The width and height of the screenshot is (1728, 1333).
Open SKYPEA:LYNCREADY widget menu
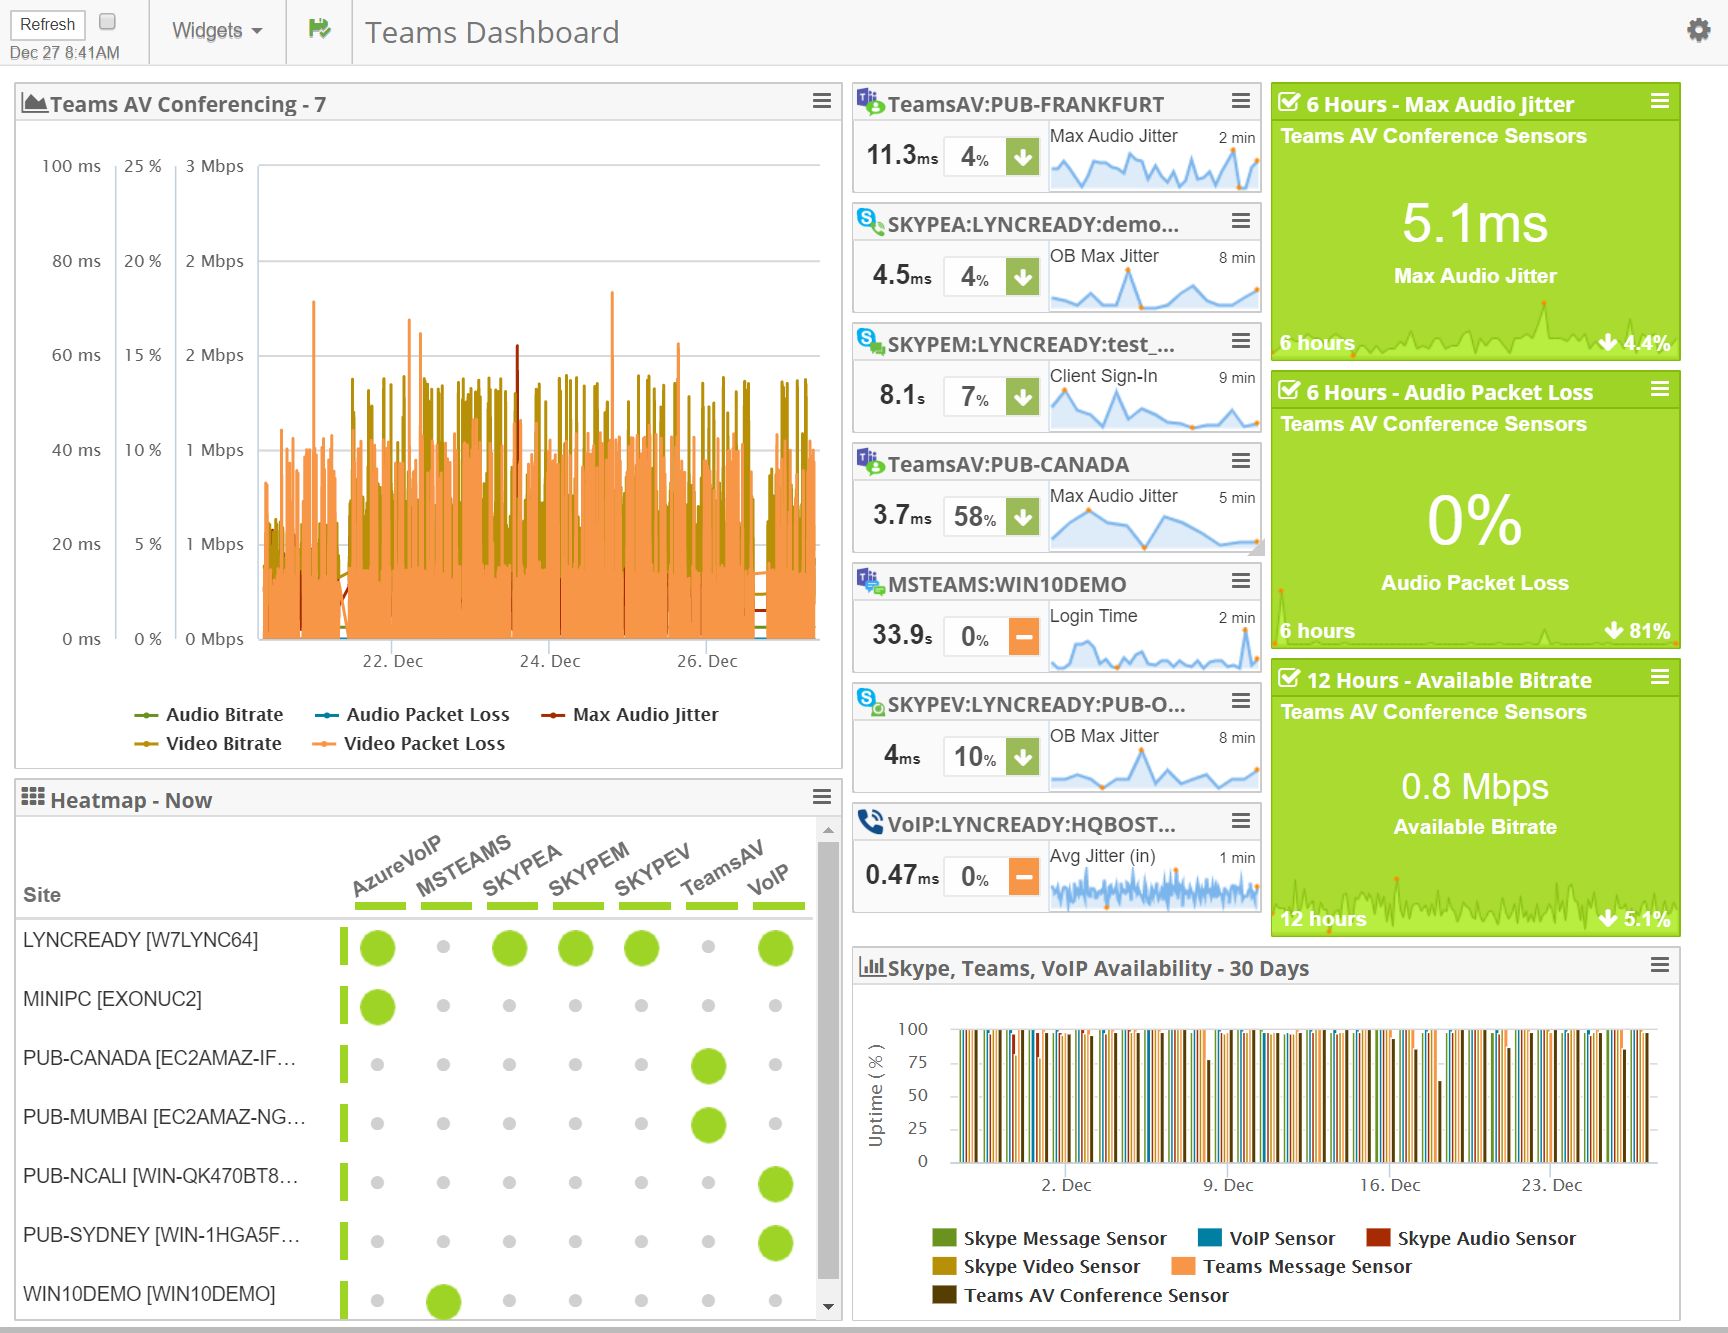tap(1241, 221)
